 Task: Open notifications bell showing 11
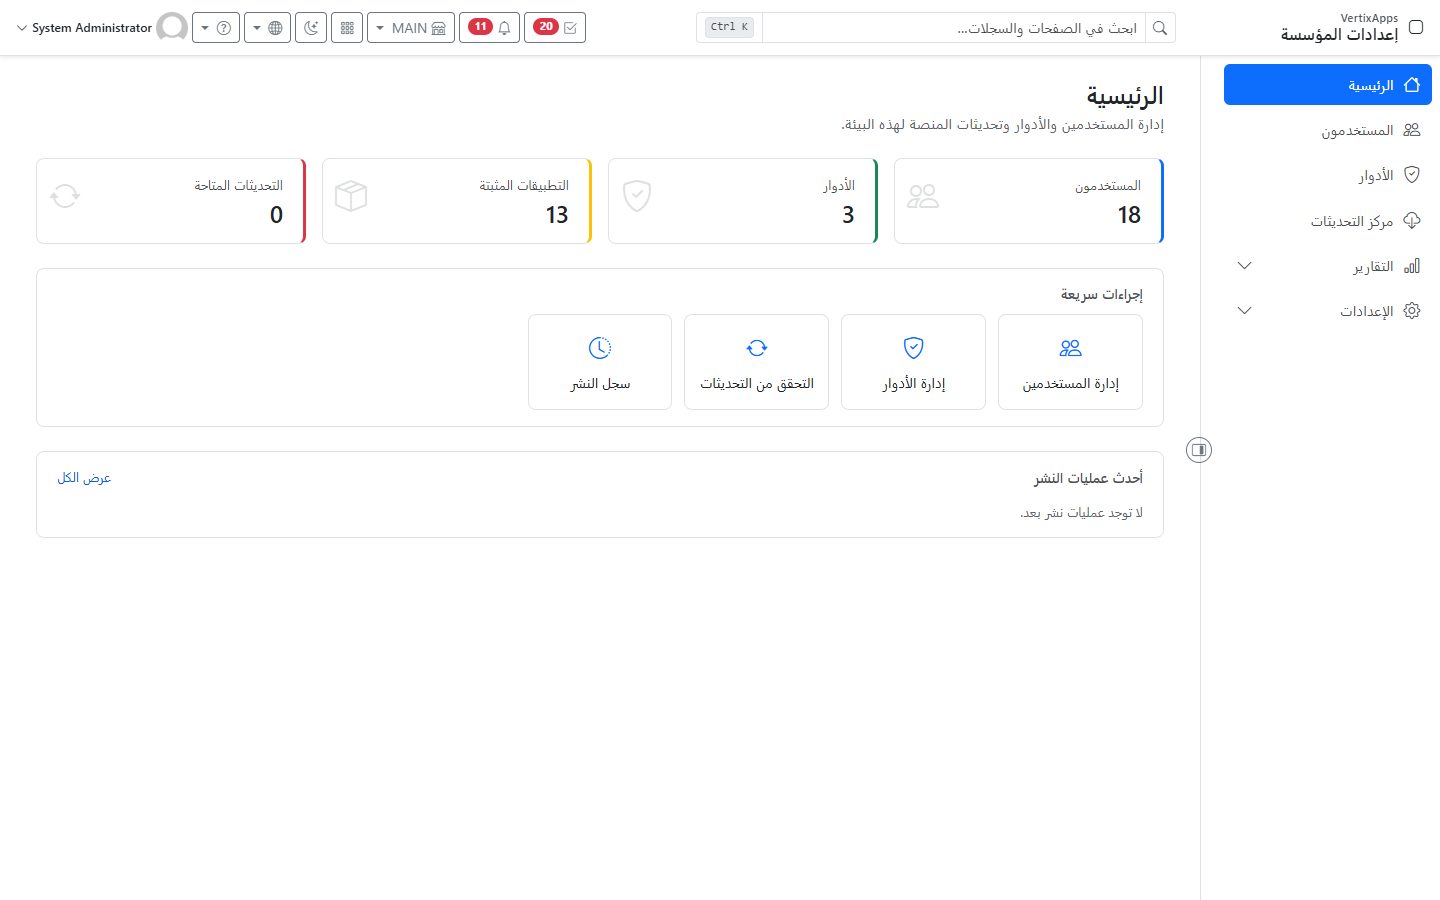489,28
